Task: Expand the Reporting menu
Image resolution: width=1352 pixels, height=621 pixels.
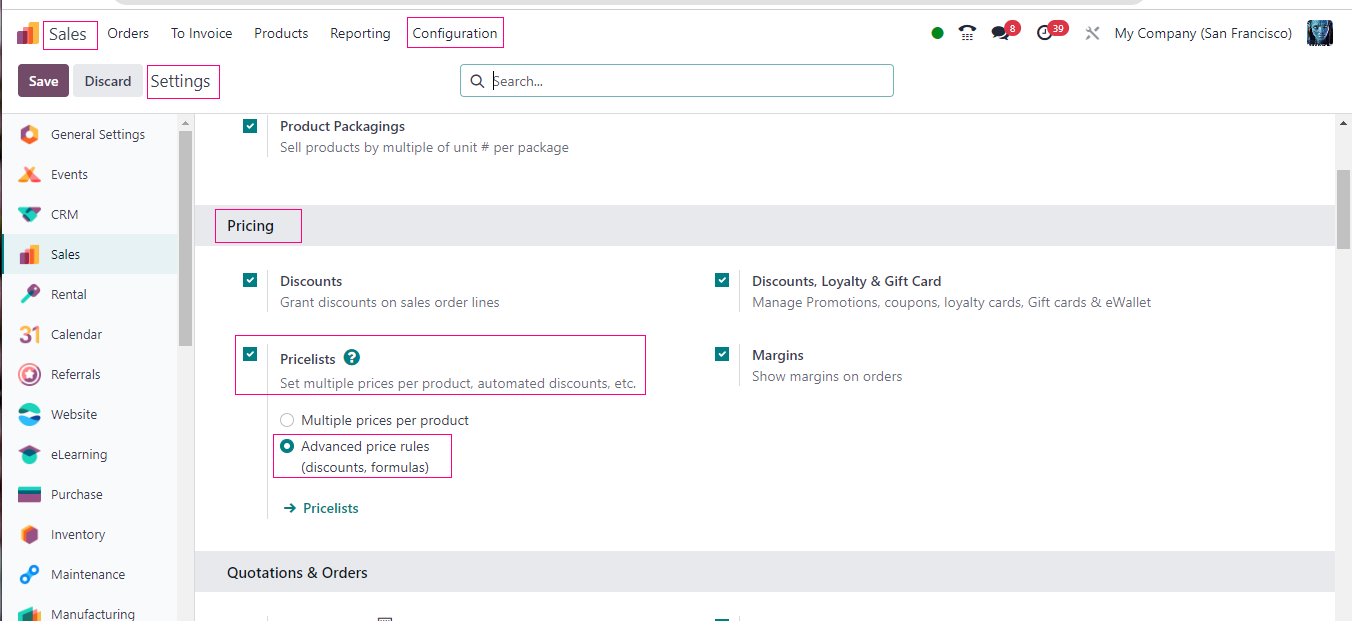Action: point(360,33)
